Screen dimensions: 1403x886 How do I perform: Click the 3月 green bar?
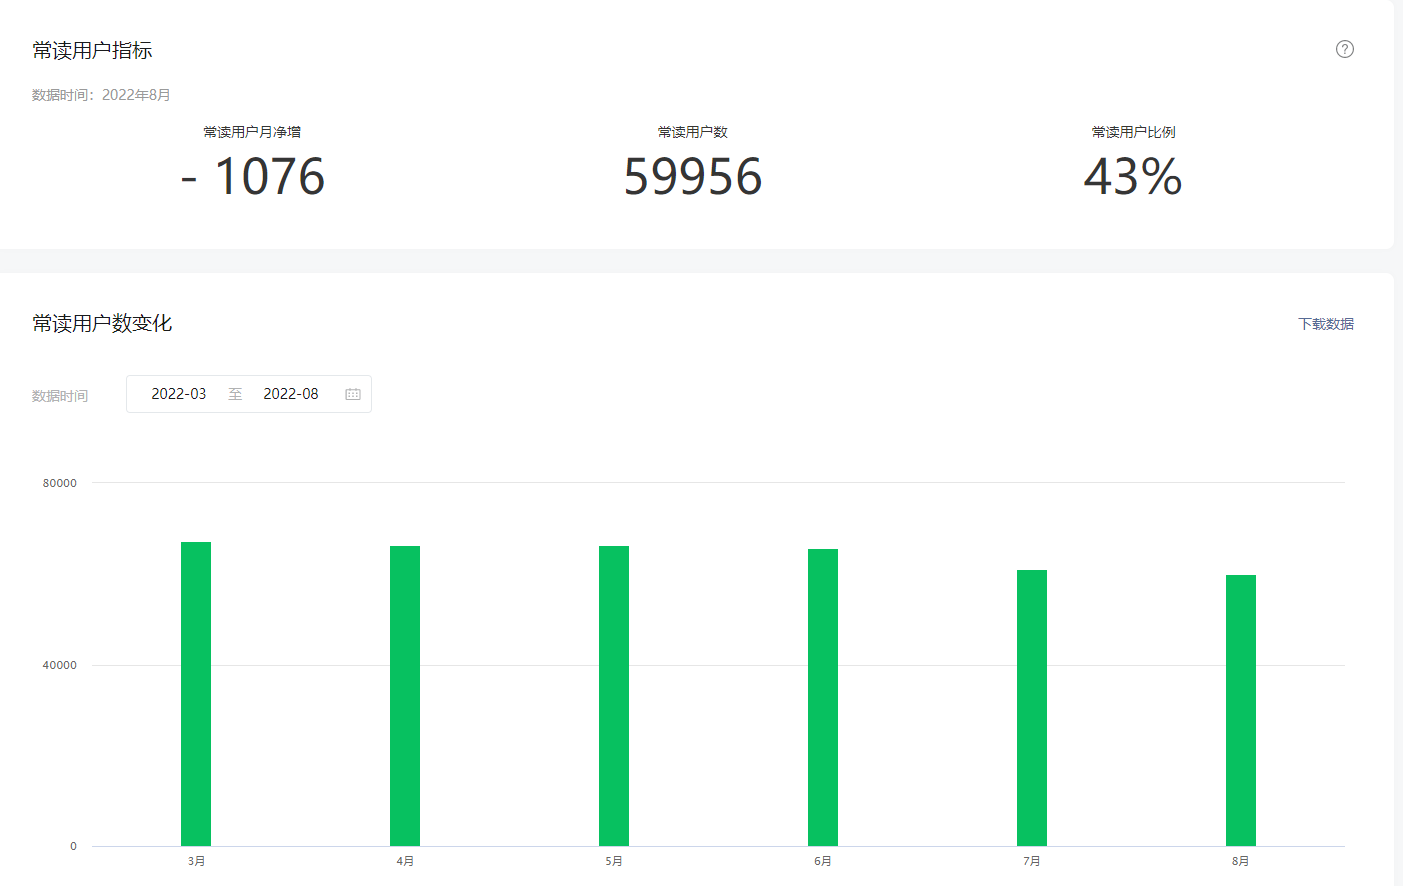(x=196, y=694)
